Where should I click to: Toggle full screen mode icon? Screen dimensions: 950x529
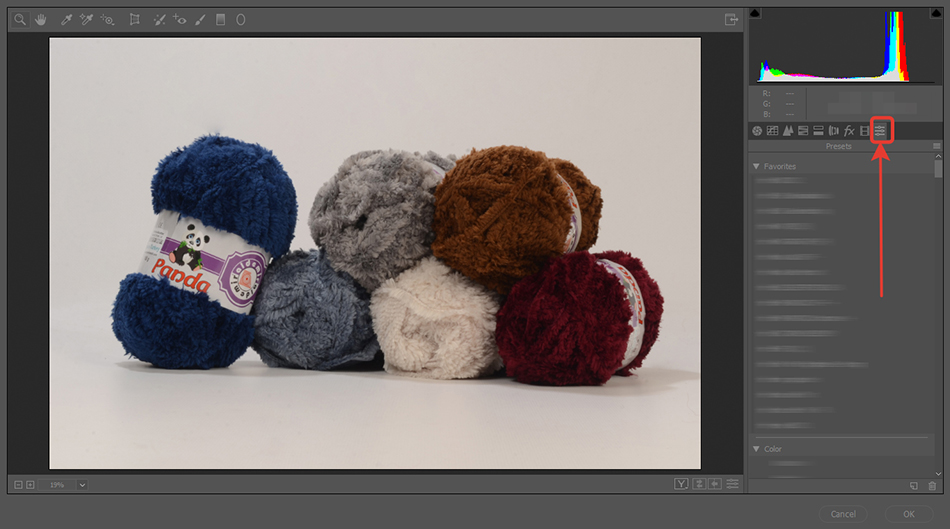point(731,19)
